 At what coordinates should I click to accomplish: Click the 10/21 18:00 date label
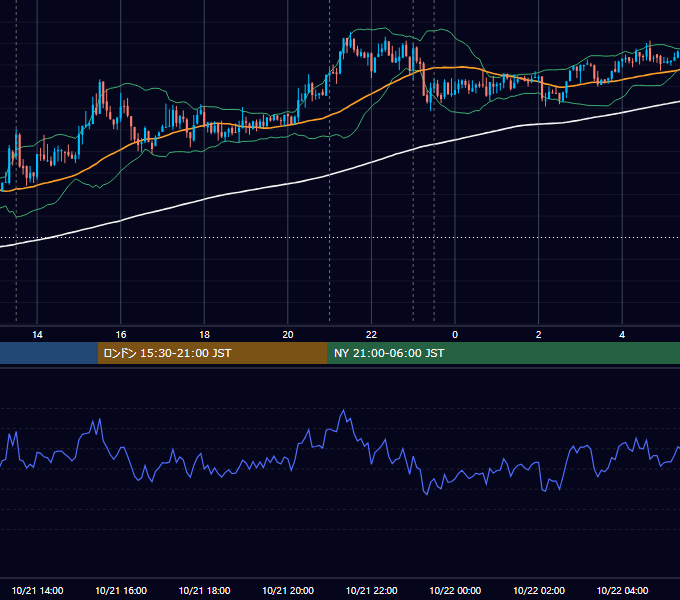(204, 590)
